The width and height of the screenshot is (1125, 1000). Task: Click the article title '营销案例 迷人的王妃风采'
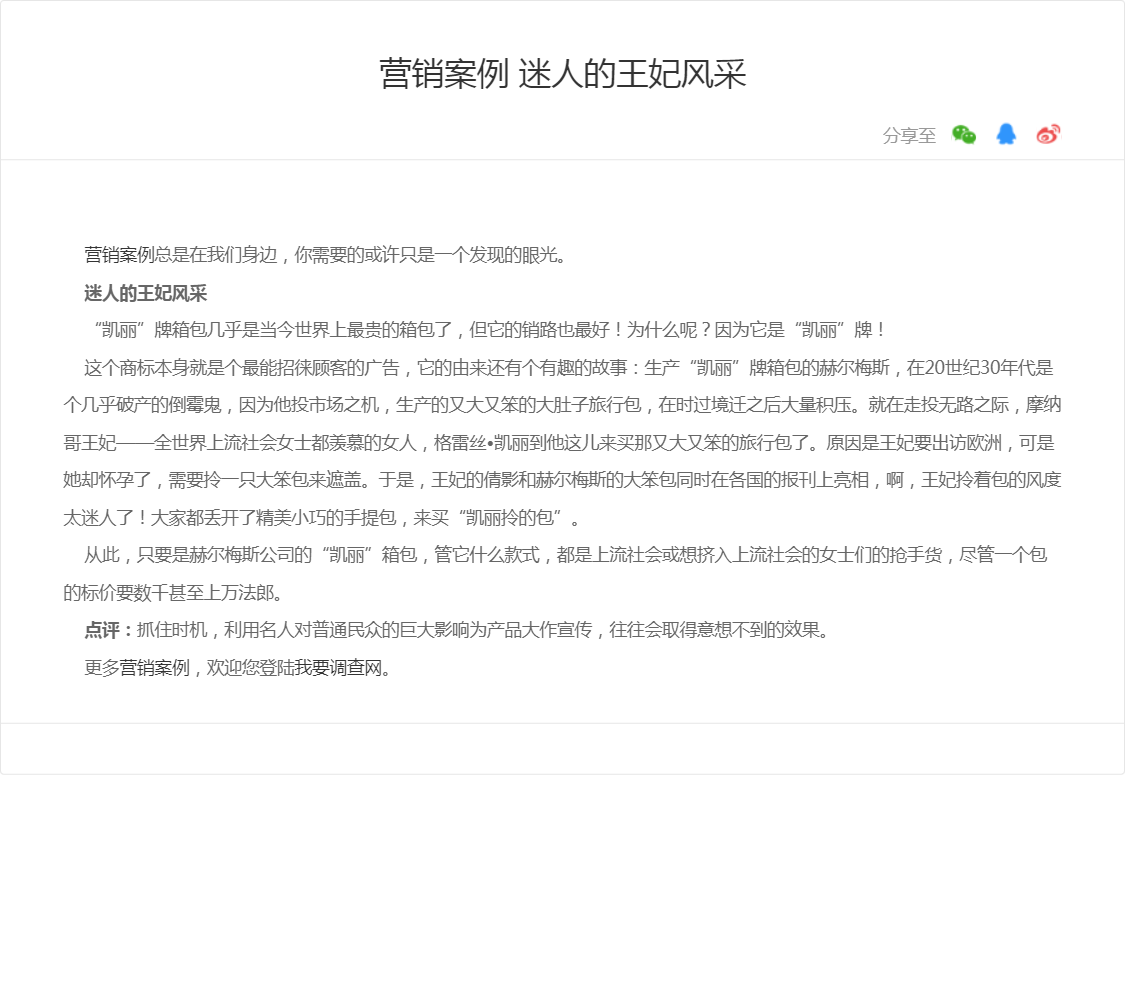pos(562,74)
